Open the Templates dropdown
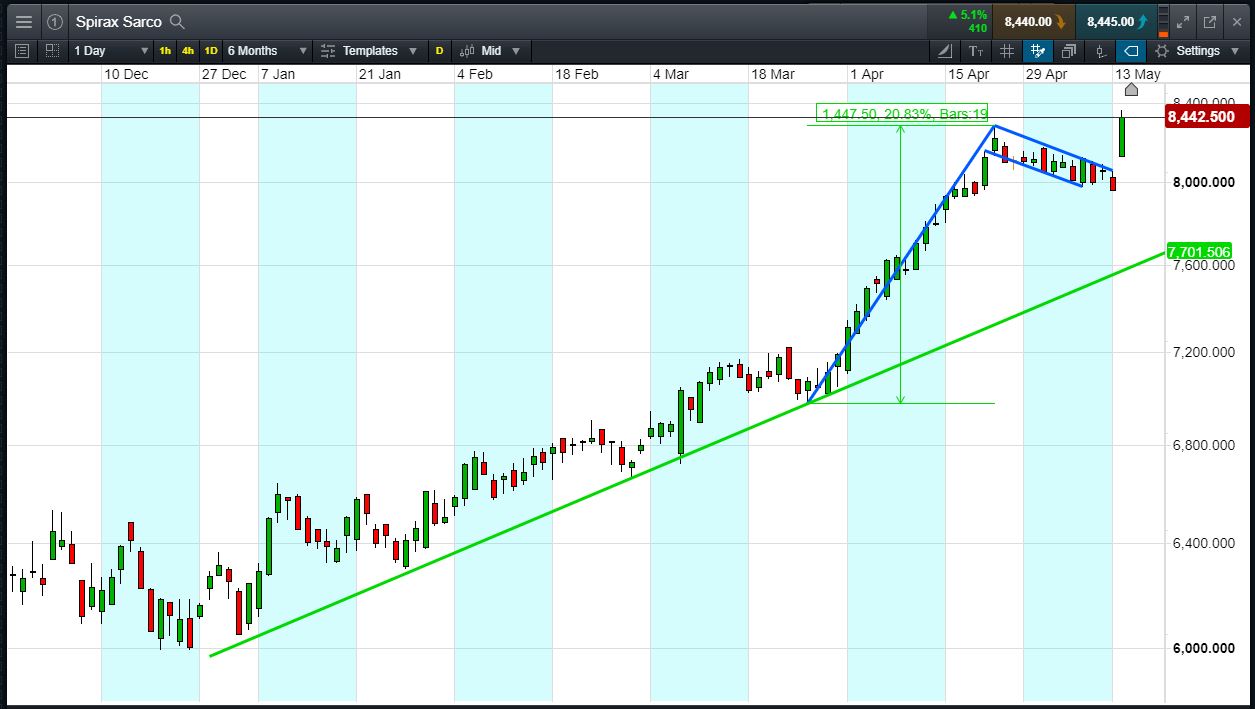 368,51
